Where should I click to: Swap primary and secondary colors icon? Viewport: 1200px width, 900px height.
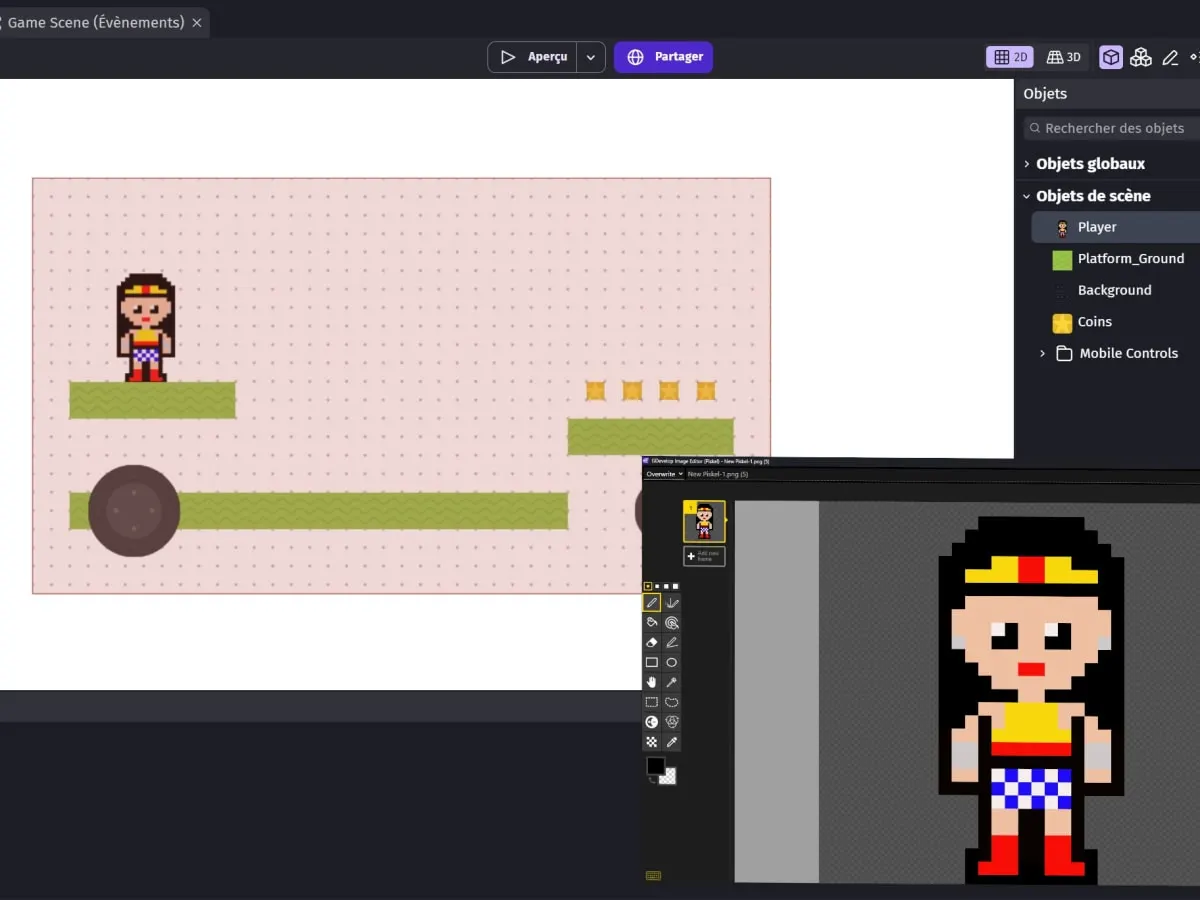(x=651, y=780)
